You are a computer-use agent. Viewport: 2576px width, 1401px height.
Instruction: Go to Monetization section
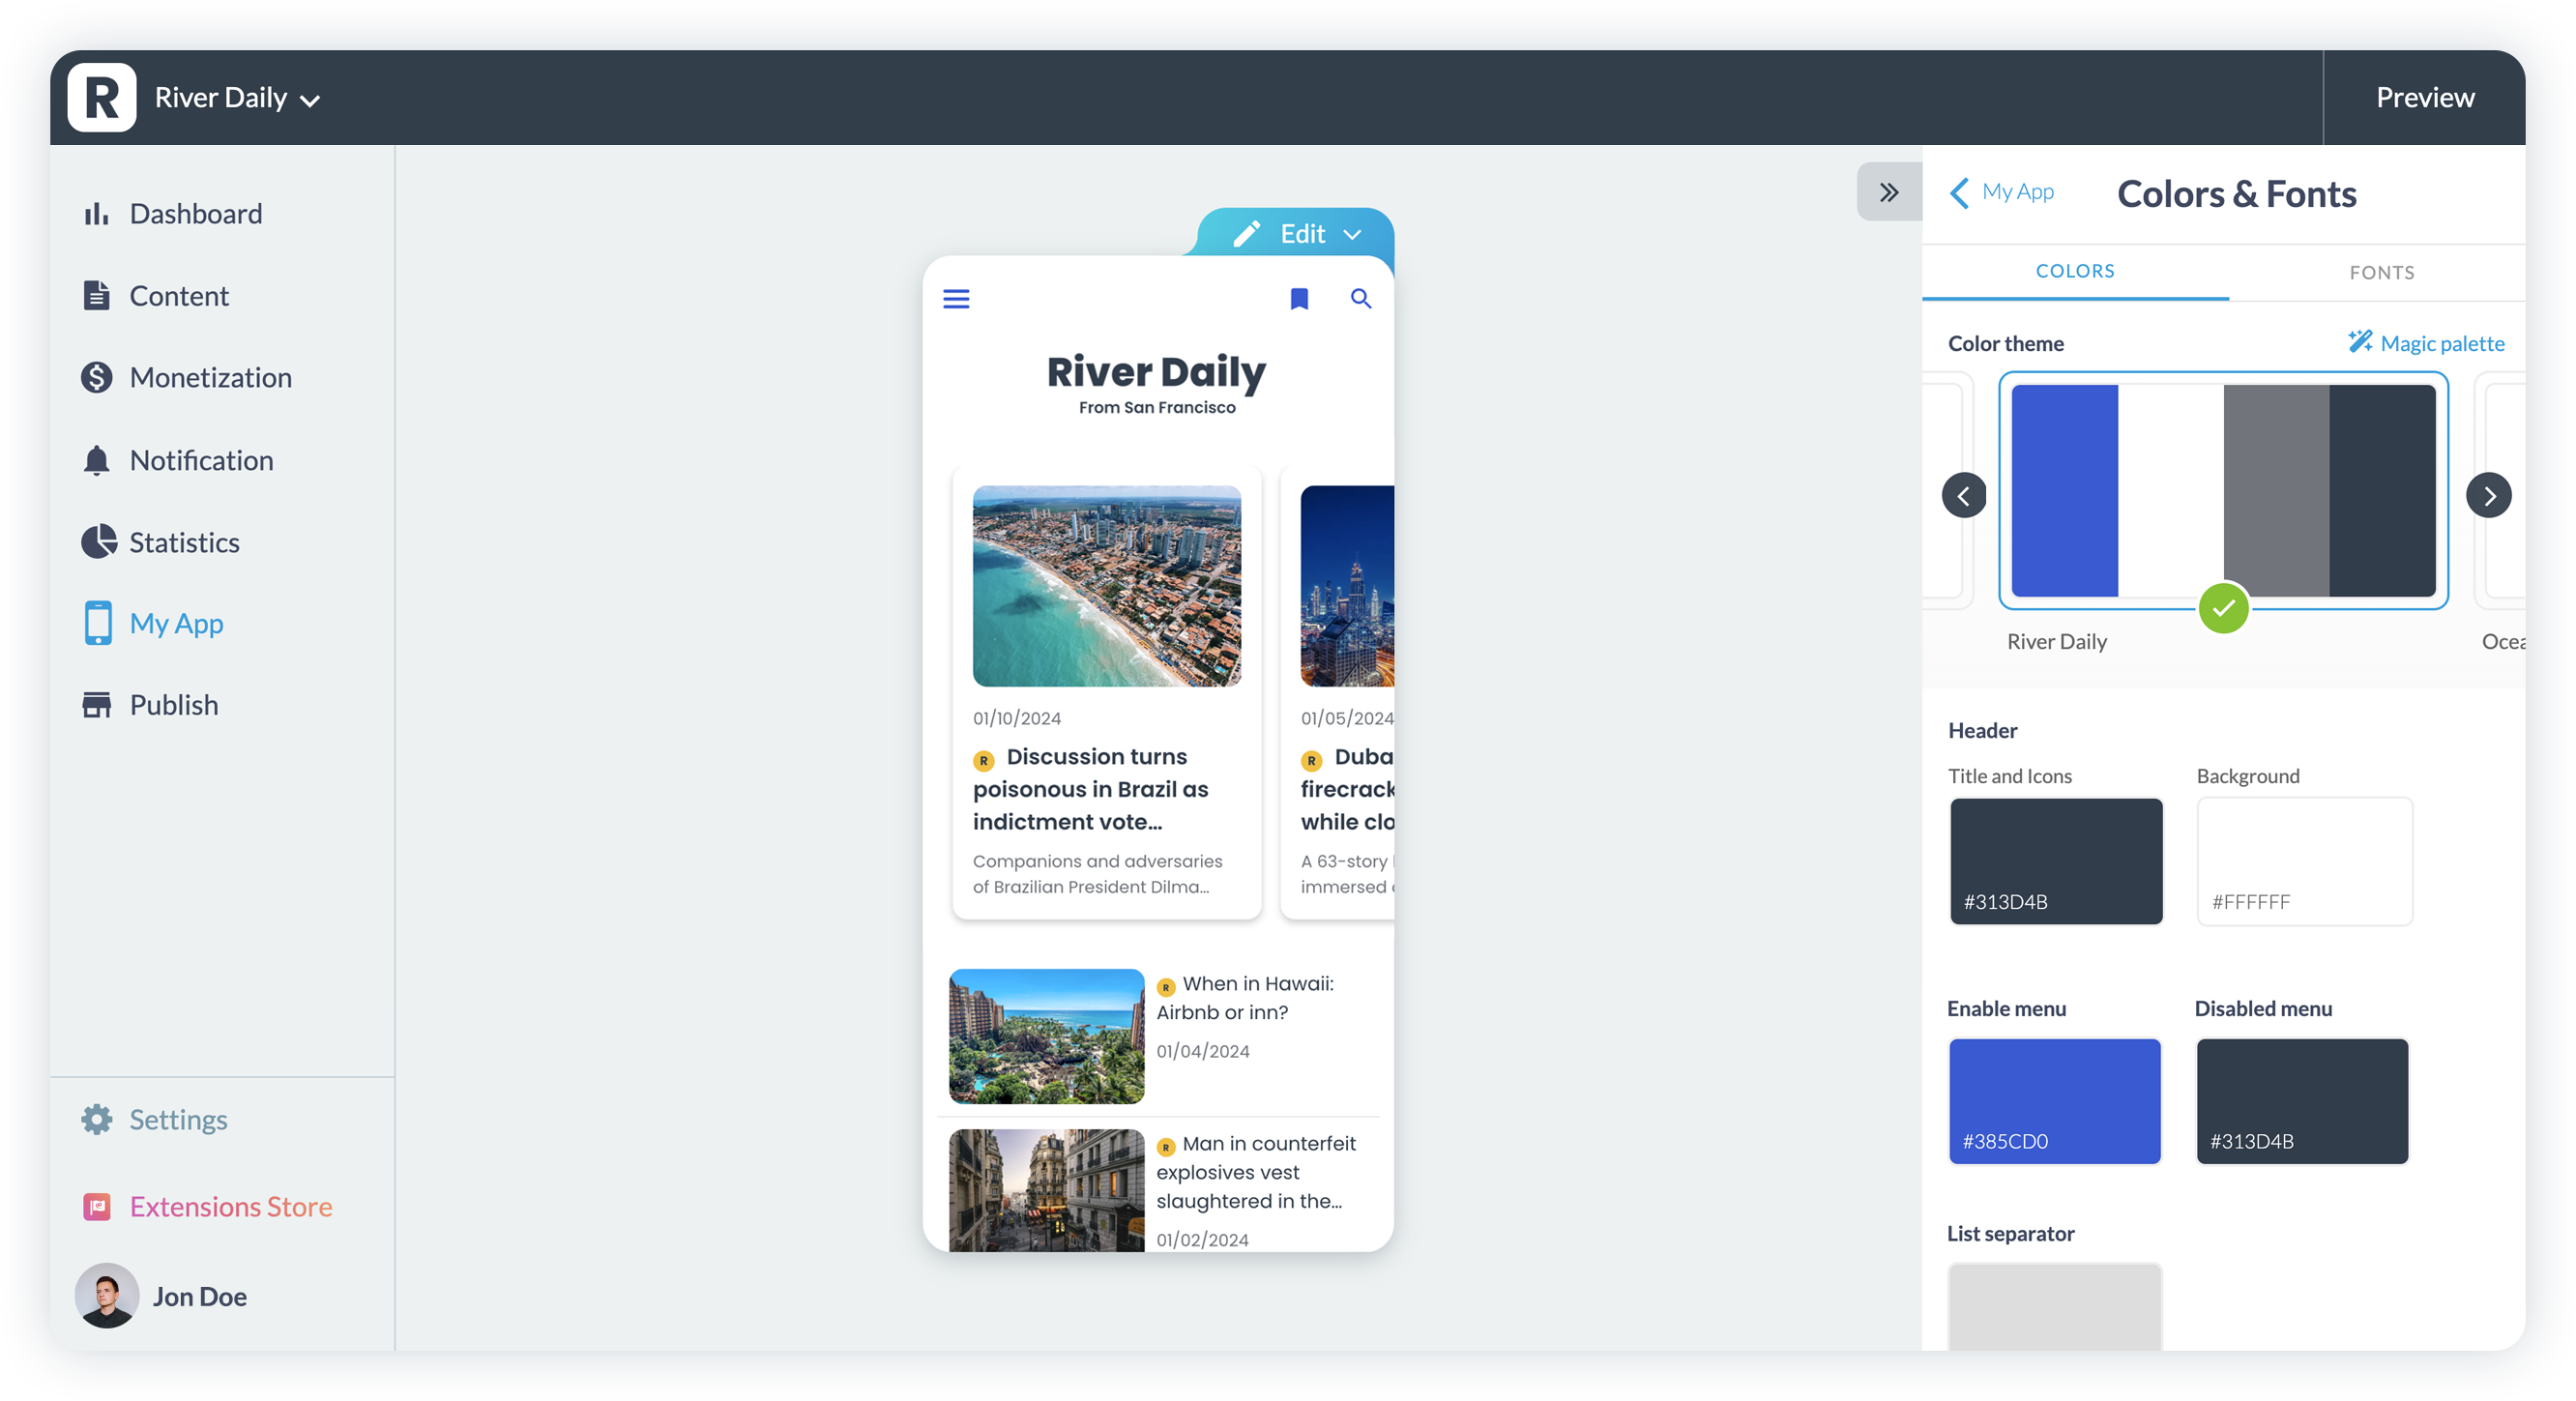(210, 378)
